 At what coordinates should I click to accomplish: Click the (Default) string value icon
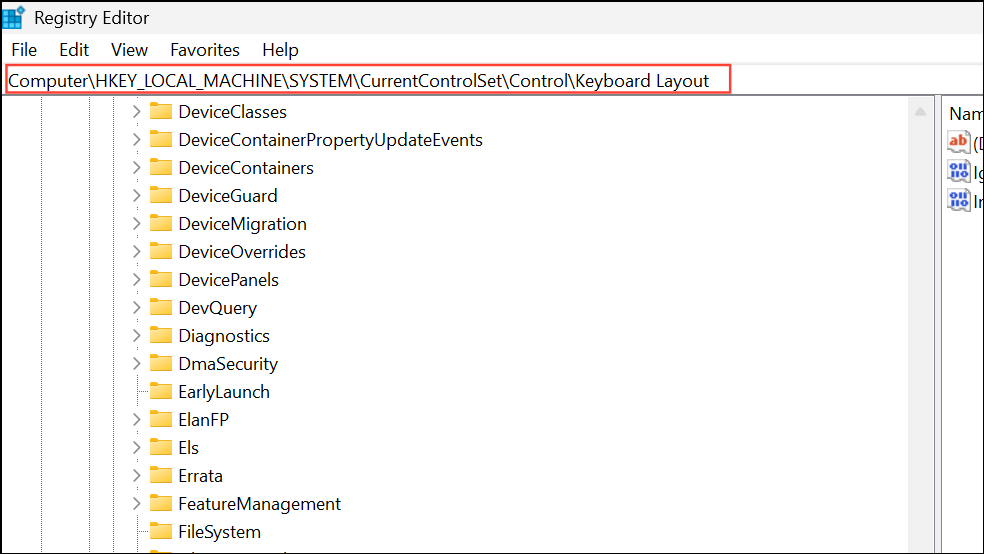(x=958, y=141)
